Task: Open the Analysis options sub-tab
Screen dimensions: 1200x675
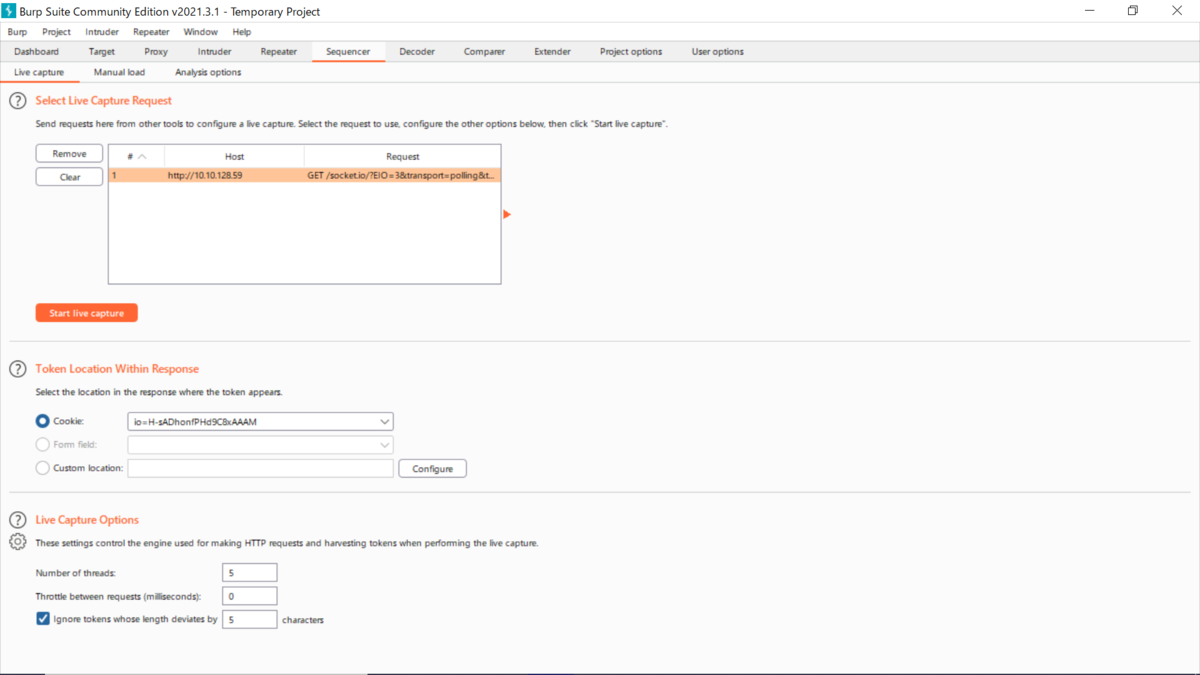Action: tap(208, 73)
